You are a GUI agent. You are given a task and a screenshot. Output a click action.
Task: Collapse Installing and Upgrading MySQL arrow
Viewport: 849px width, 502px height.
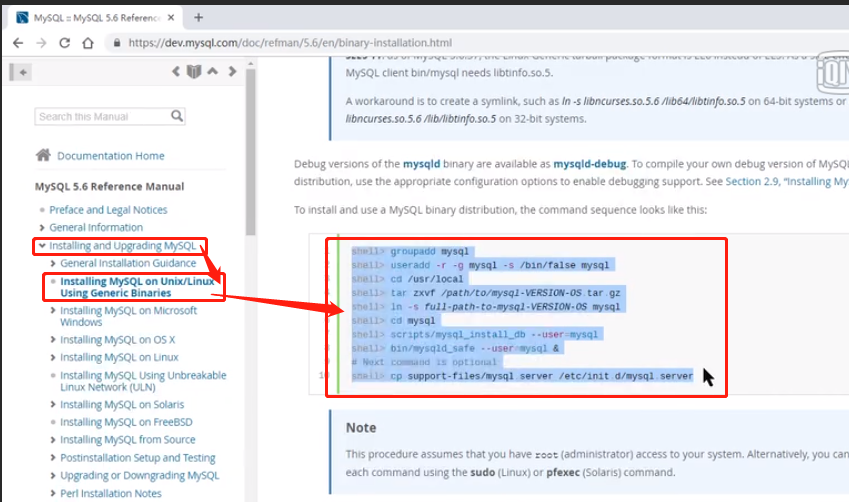pos(42,245)
